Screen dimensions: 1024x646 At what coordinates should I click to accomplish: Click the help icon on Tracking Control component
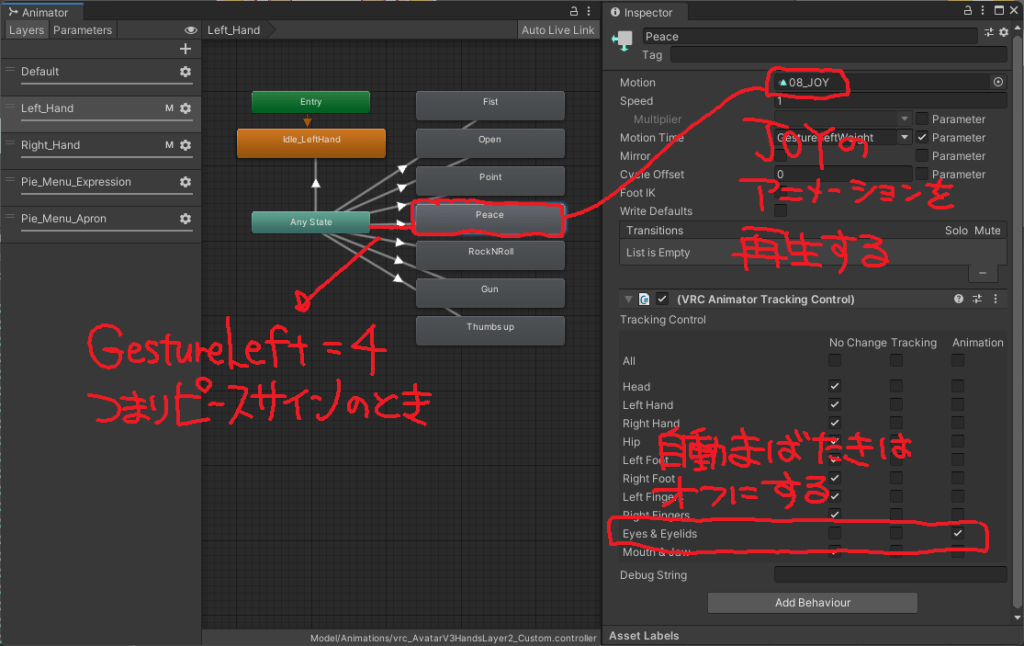pos(957,298)
